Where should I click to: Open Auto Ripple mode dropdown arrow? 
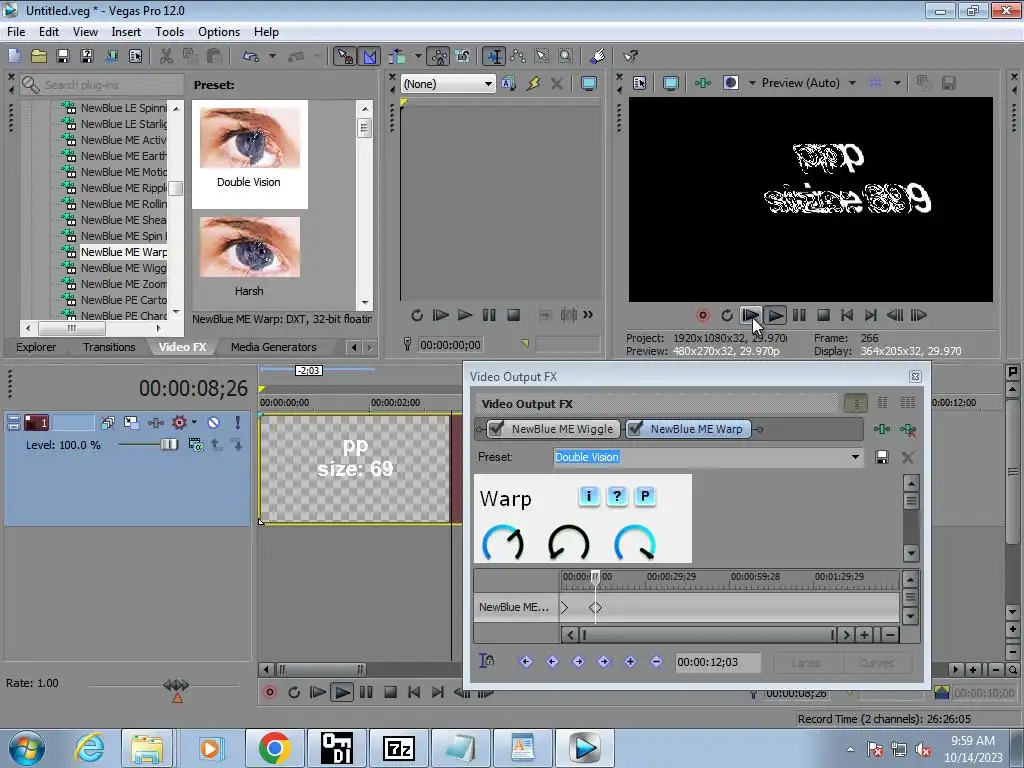(417, 57)
